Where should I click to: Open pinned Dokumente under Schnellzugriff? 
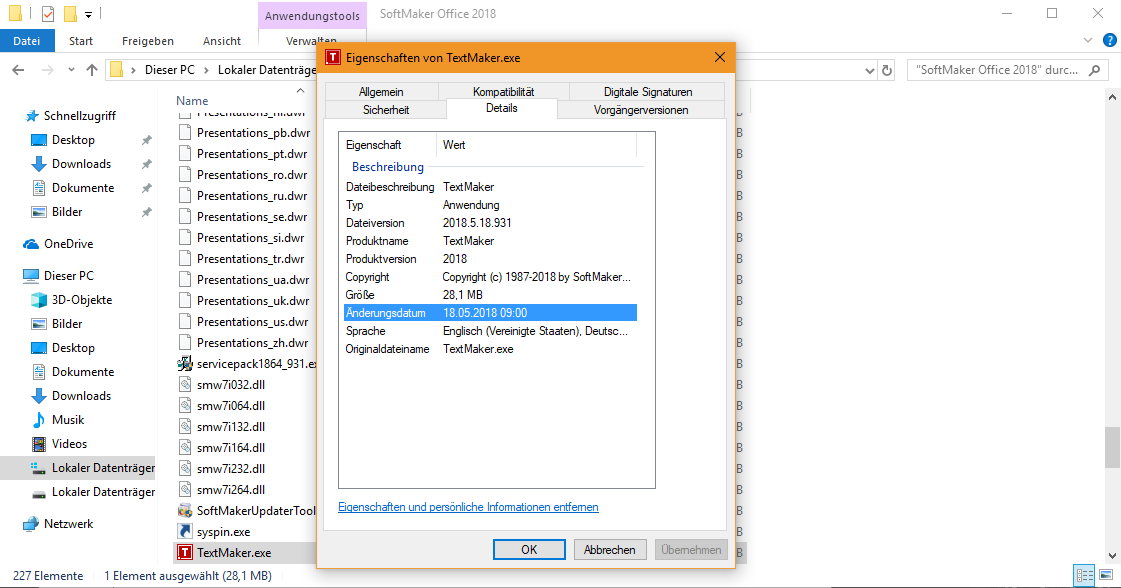coord(83,188)
